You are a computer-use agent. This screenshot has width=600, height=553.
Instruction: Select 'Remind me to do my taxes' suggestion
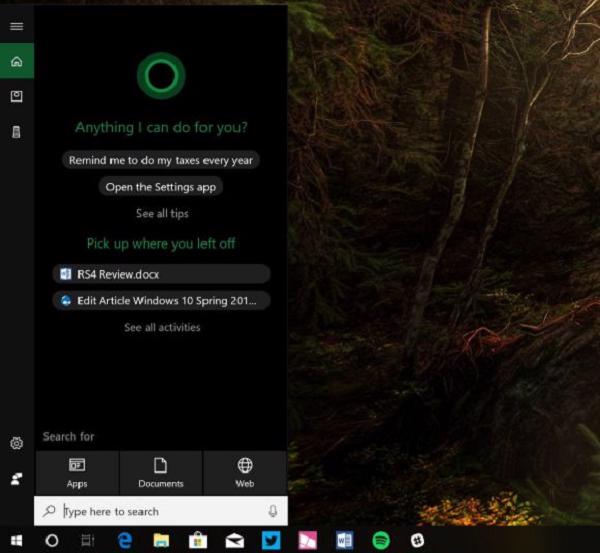[x=161, y=160]
